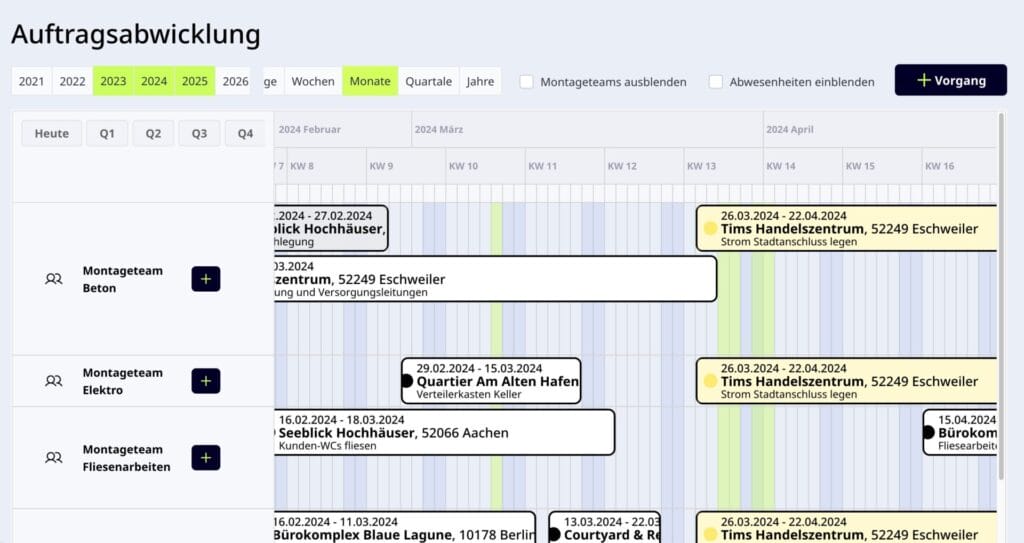Screen dimensions: 1024x543
Task: Switch view to Wochen
Action: point(313,81)
